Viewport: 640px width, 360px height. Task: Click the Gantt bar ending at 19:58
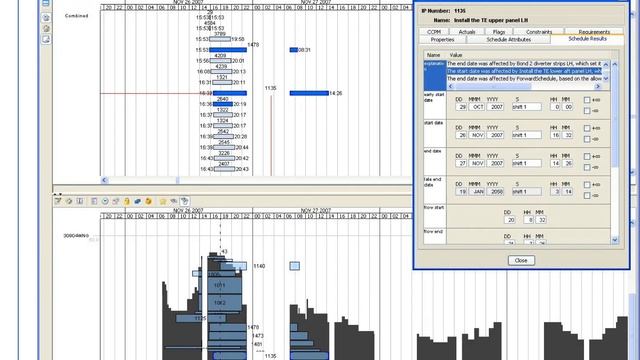tap(220, 39)
